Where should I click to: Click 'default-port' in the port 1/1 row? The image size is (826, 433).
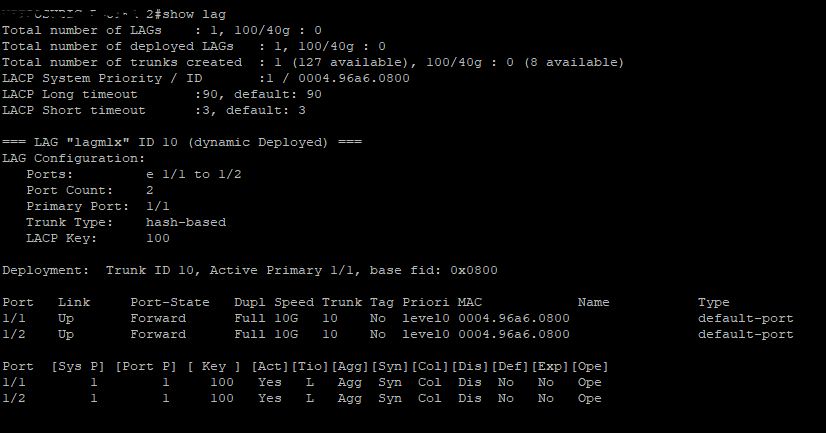[745, 318]
